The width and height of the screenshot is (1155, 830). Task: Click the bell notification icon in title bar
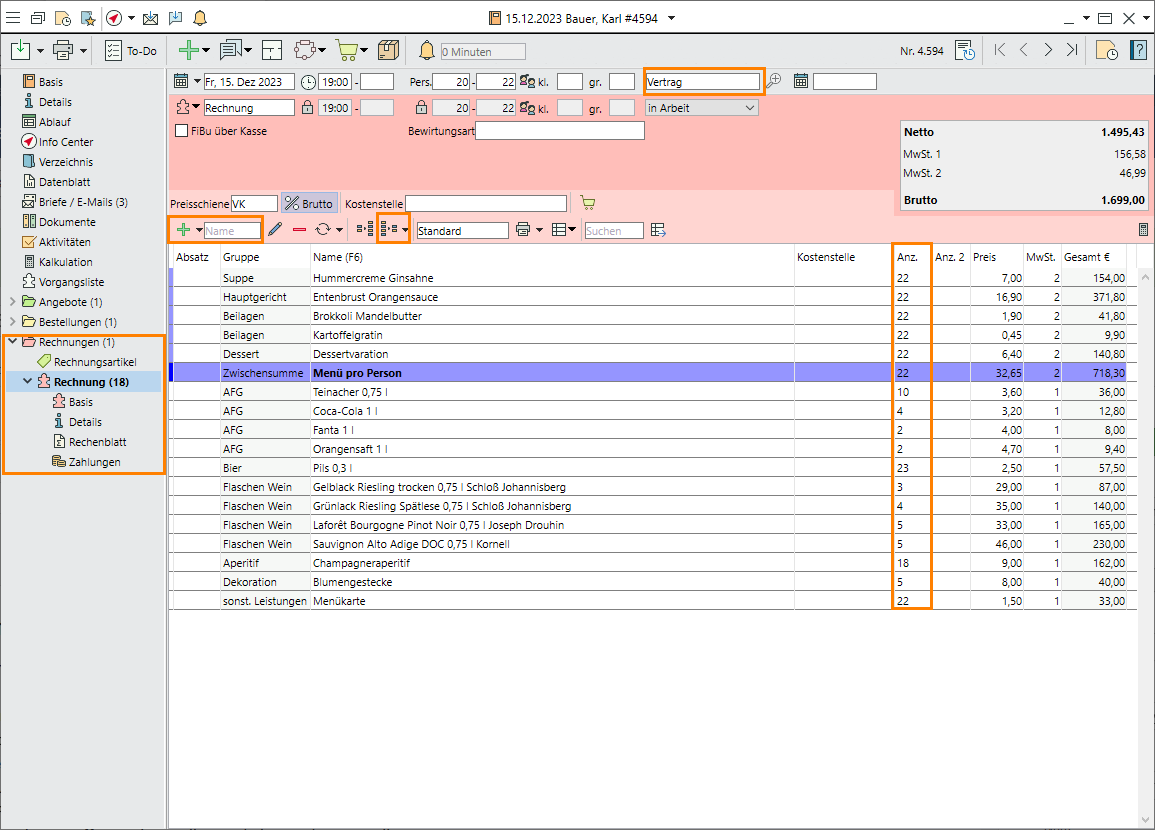click(200, 18)
